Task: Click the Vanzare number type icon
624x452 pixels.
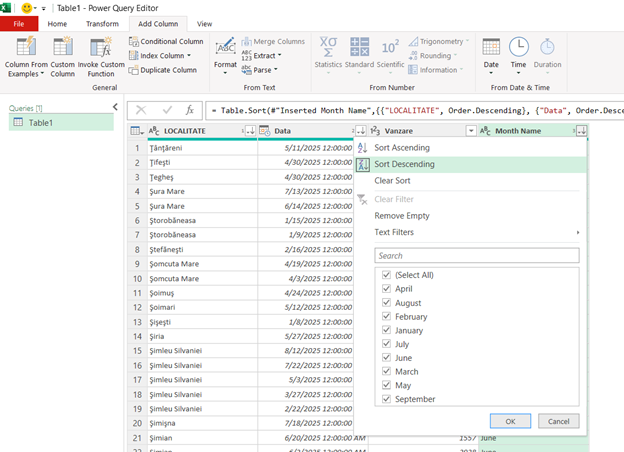Action: pyautogui.click(x=375, y=131)
